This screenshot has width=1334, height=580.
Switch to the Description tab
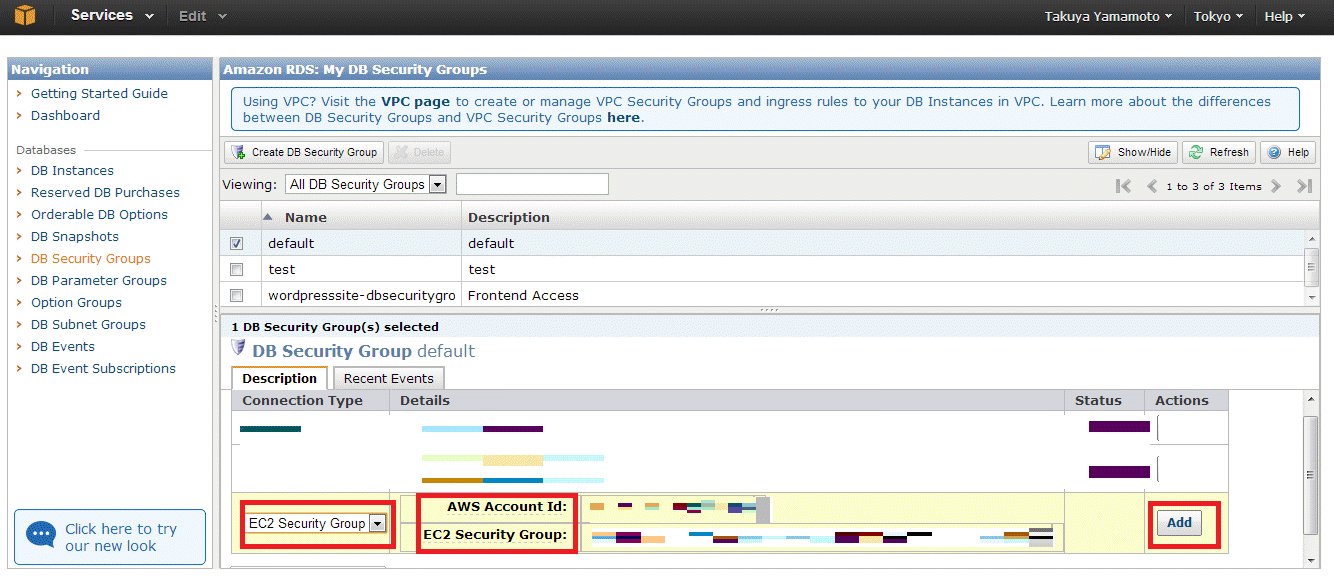pyautogui.click(x=279, y=379)
